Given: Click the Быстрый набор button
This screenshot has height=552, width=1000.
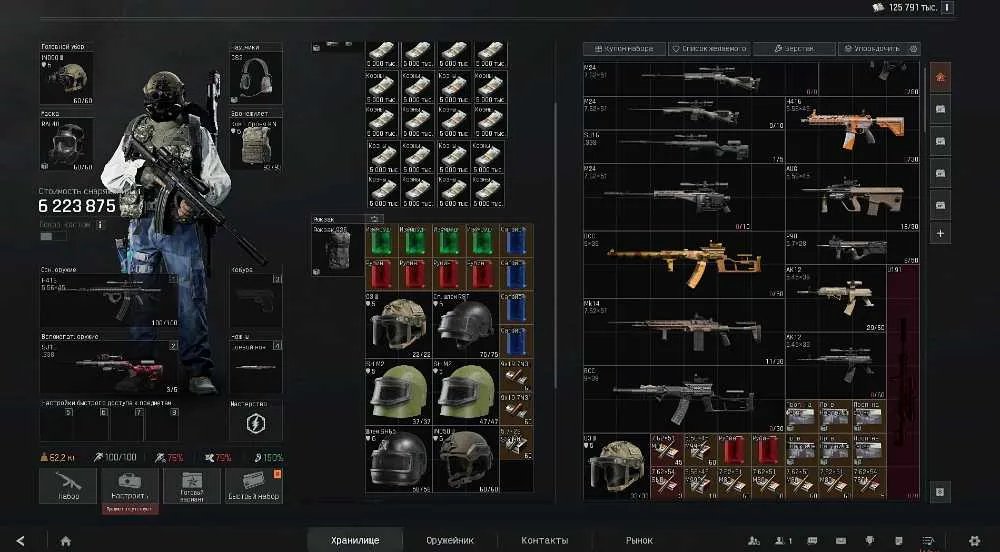Looking at the screenshot, I should 254,486.
